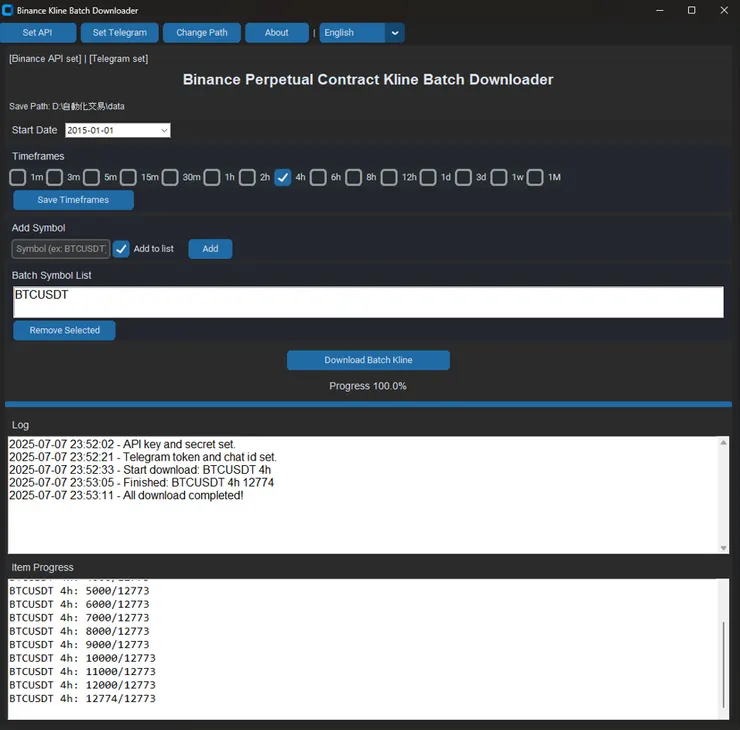Enable the 6h timeframe checkbox
The height and width of the screenshot is (730, 740).
point(318,177)
